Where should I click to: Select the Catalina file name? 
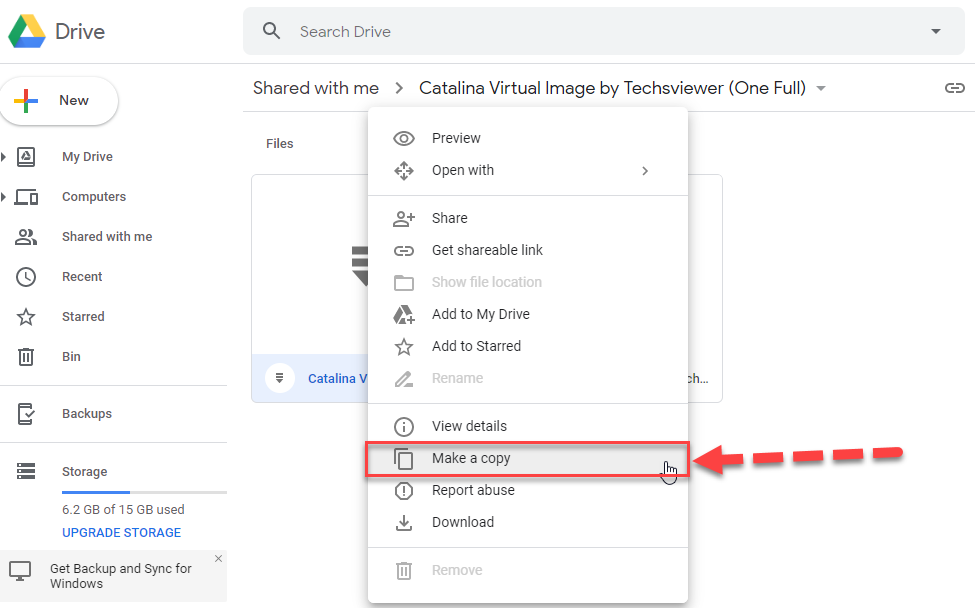(x=338, y=378)
